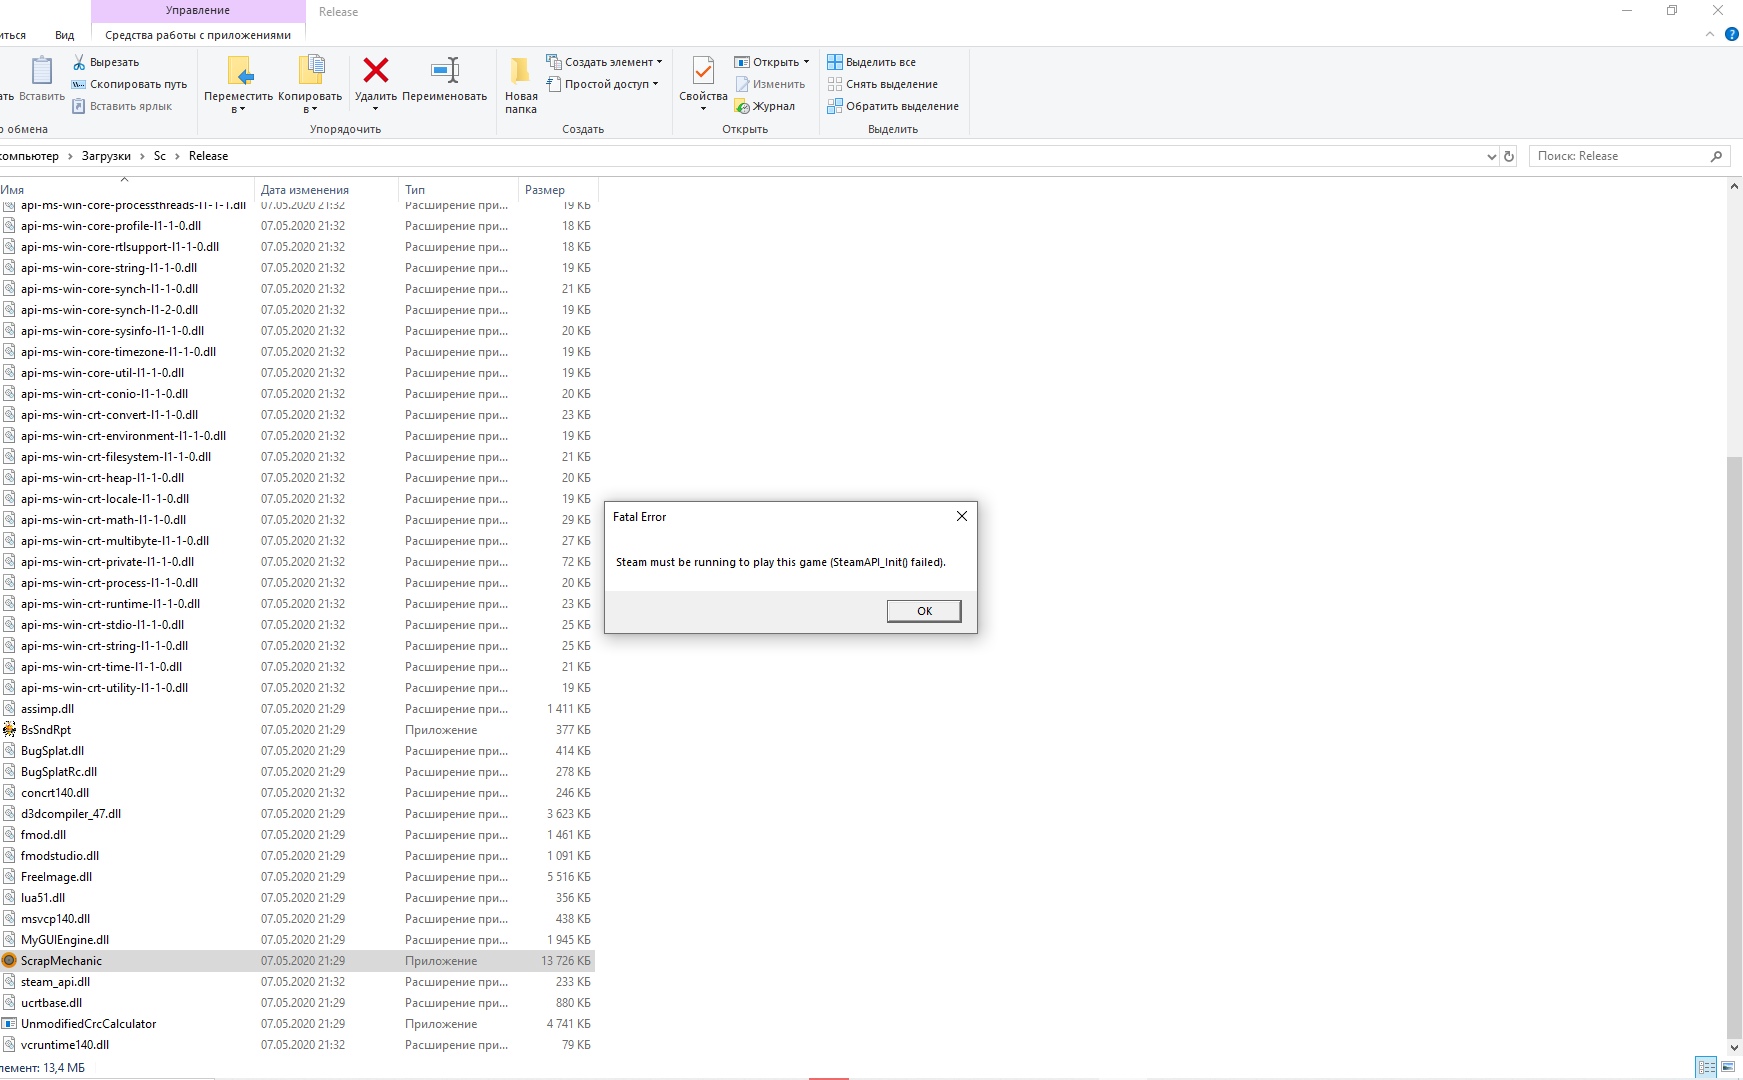This screenshot has height=1080, width=1743.
Task: Click the file list vertical scrollbar
Action: [1734, 748]
